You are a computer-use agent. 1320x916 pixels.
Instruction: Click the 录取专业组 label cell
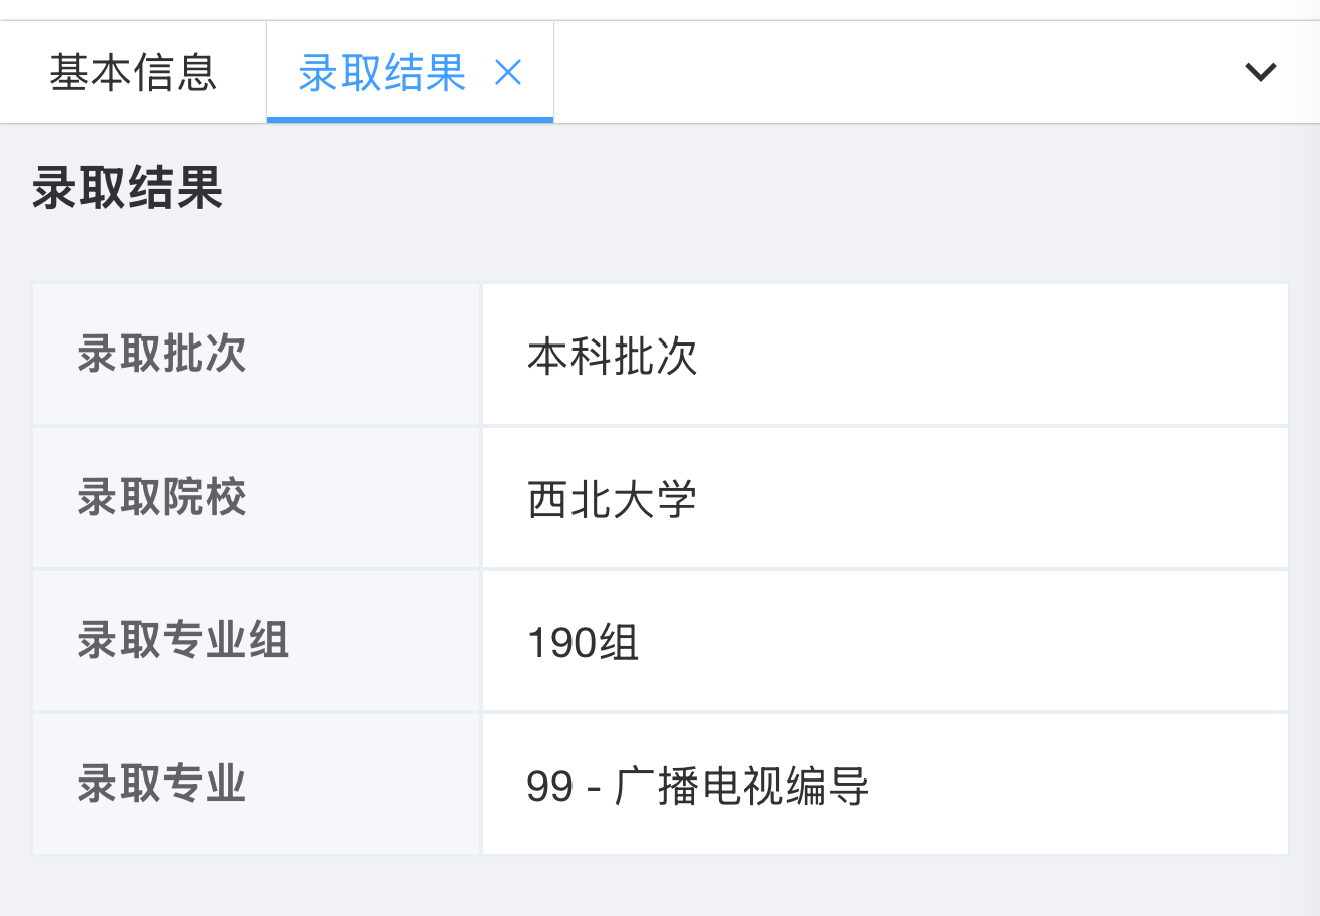point(183,640)
